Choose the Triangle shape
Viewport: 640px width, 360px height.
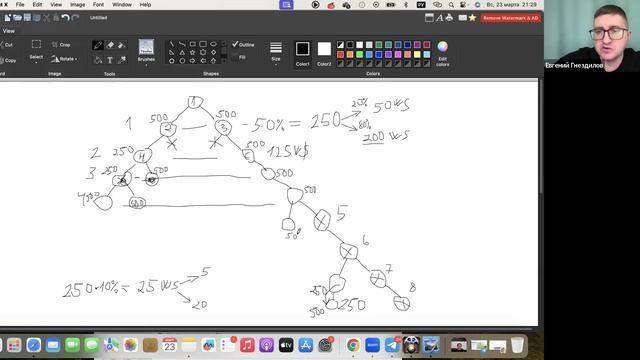(182, 52)
